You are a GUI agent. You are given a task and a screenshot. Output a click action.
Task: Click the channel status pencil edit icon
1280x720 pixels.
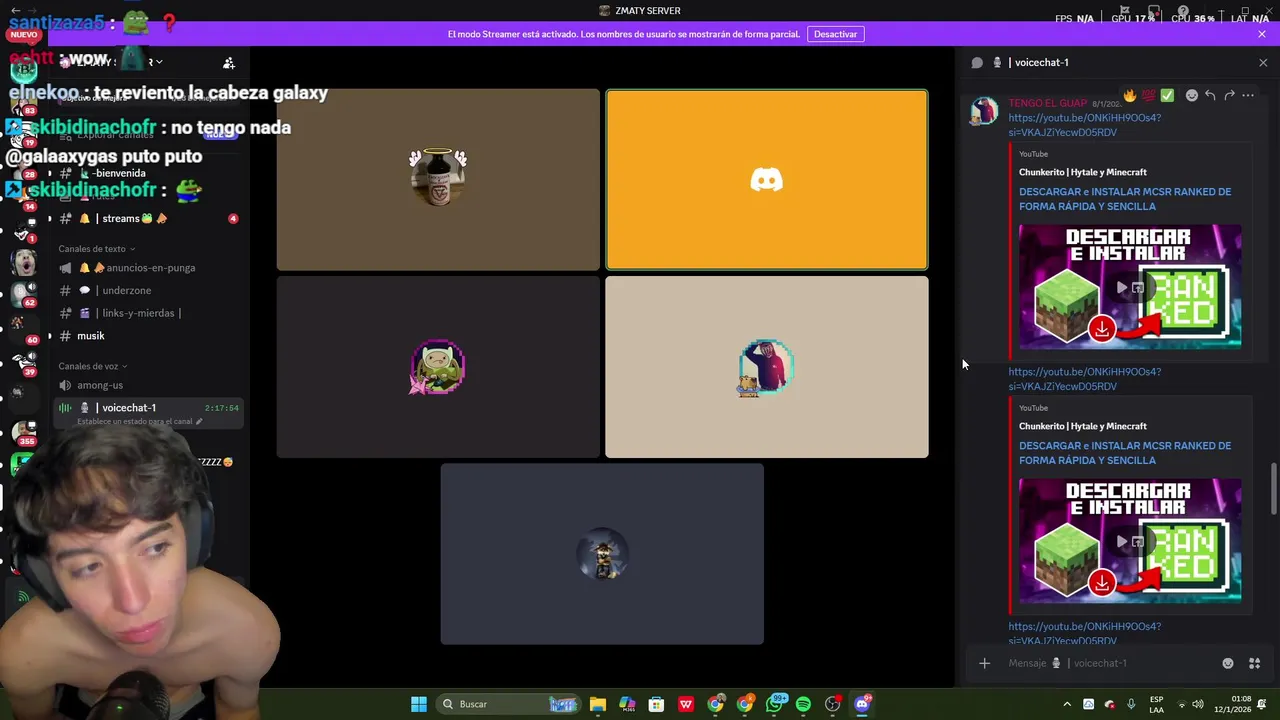tap(199, 422)
